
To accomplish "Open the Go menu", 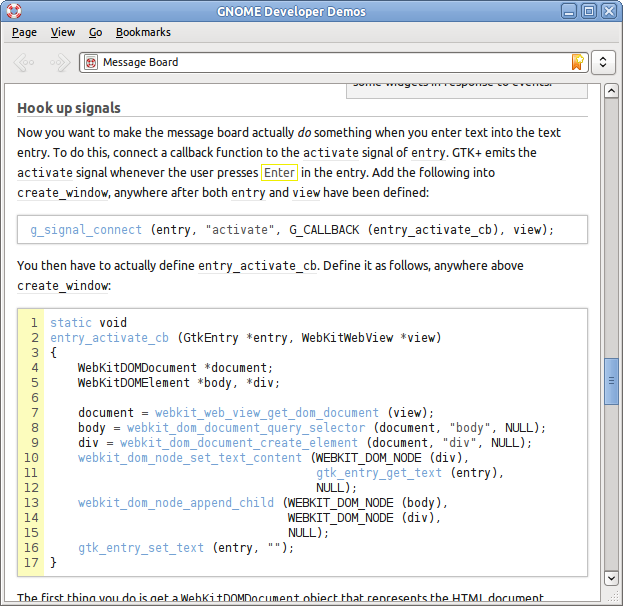I will (95, 32).
